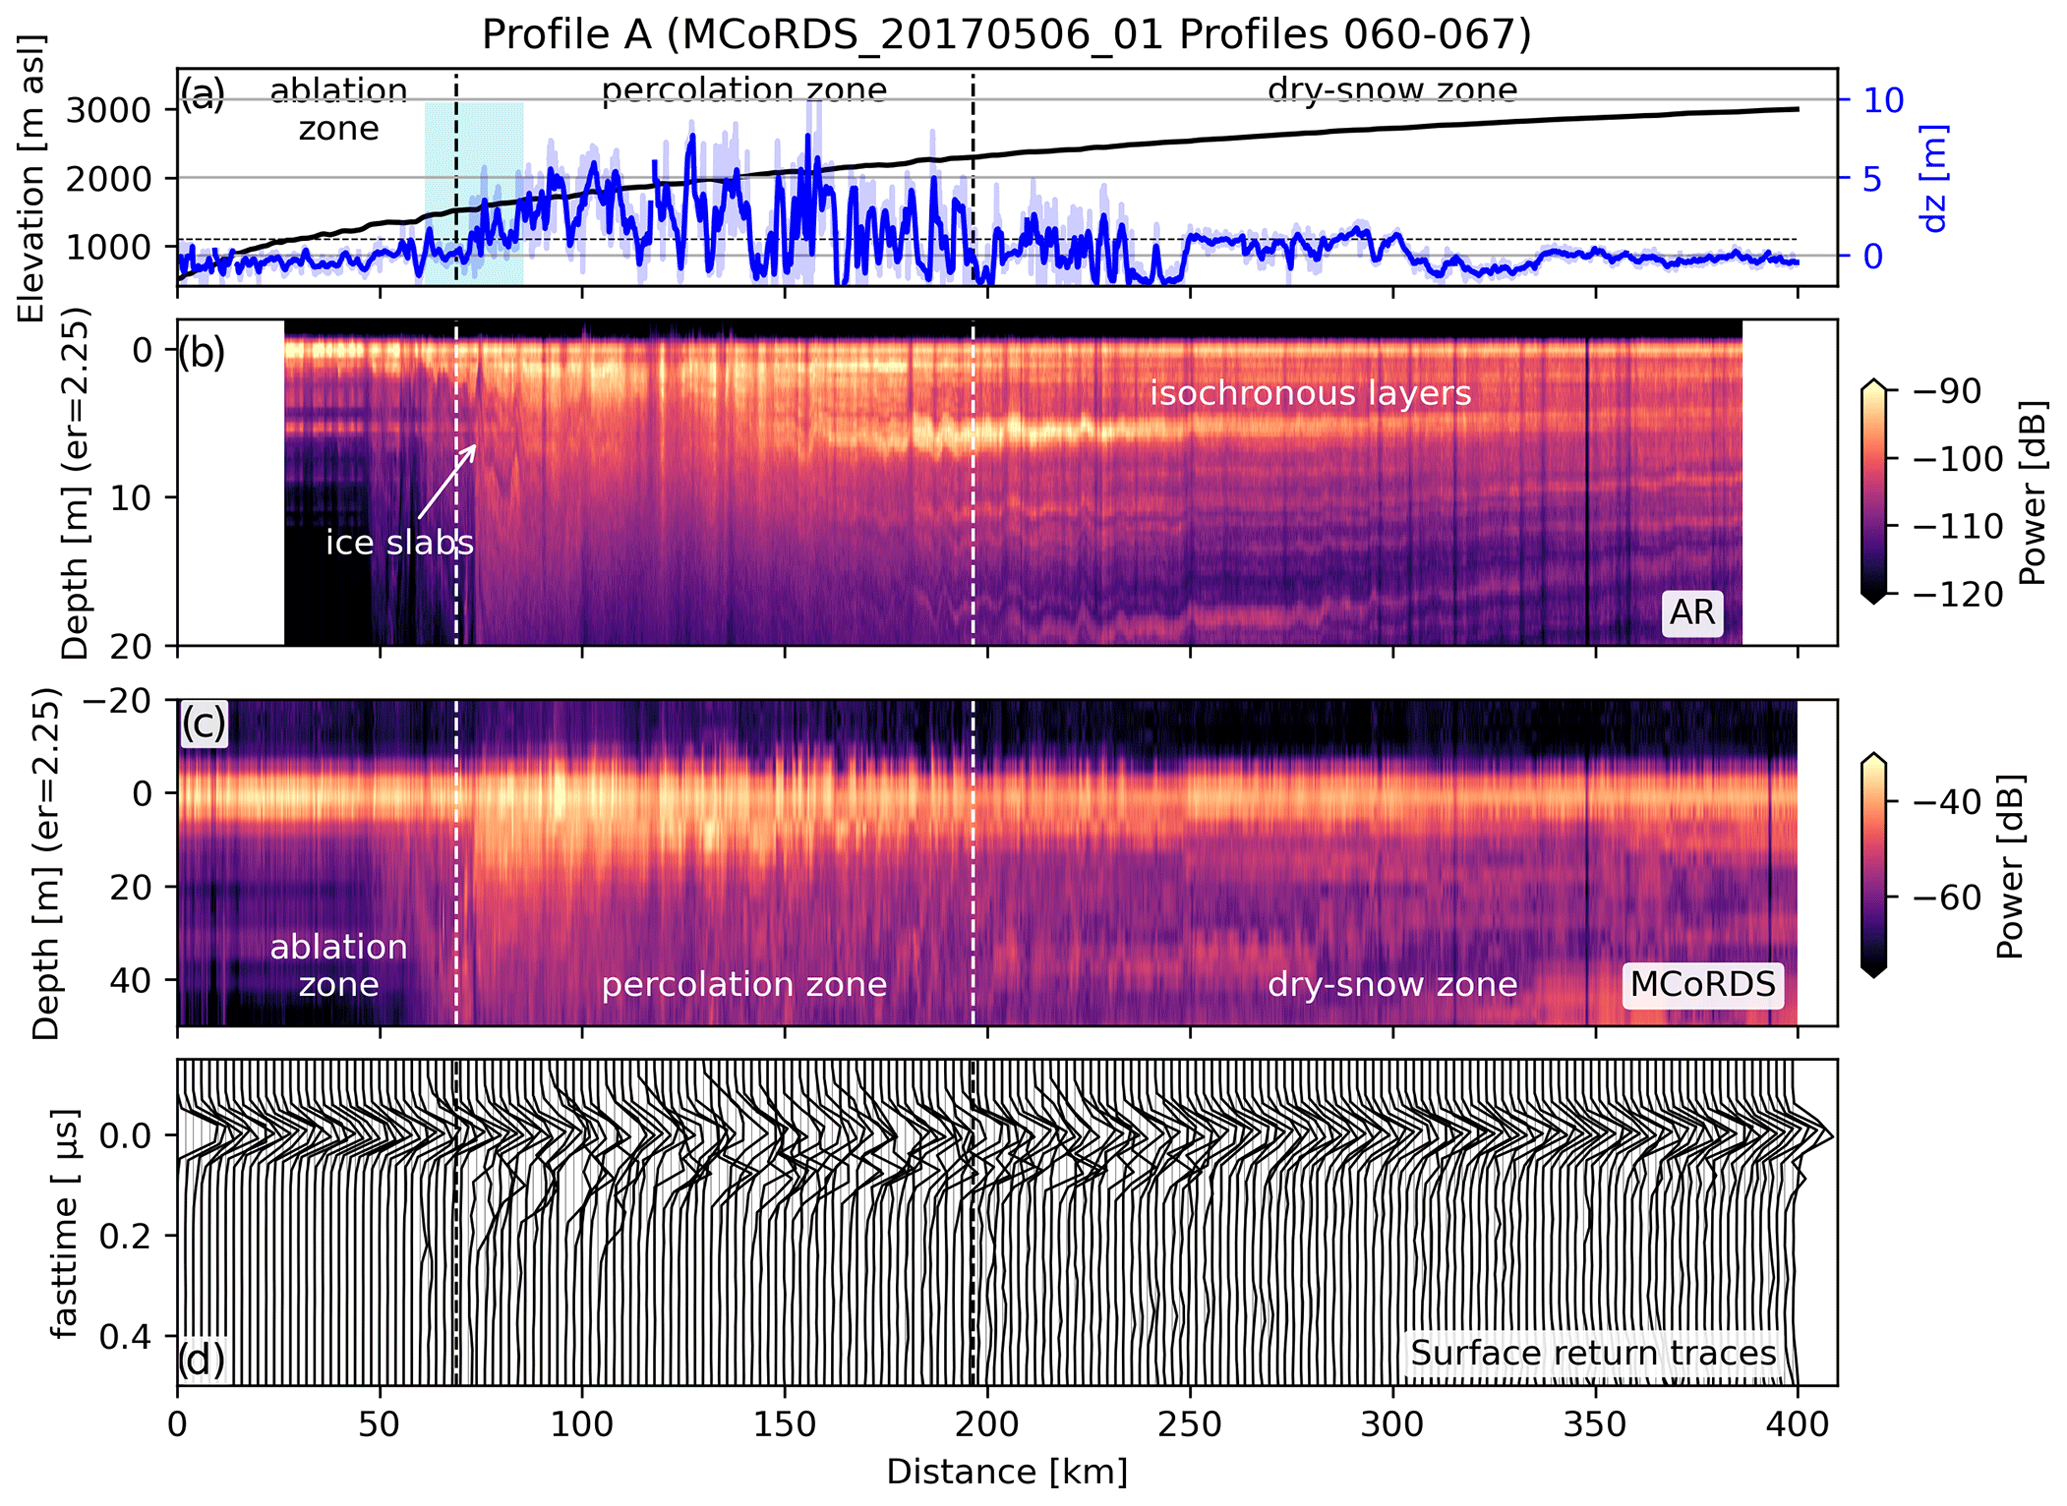Click the AR power colorbar
This screenshot has width=2067, height=1506.
coord(1874,490)
